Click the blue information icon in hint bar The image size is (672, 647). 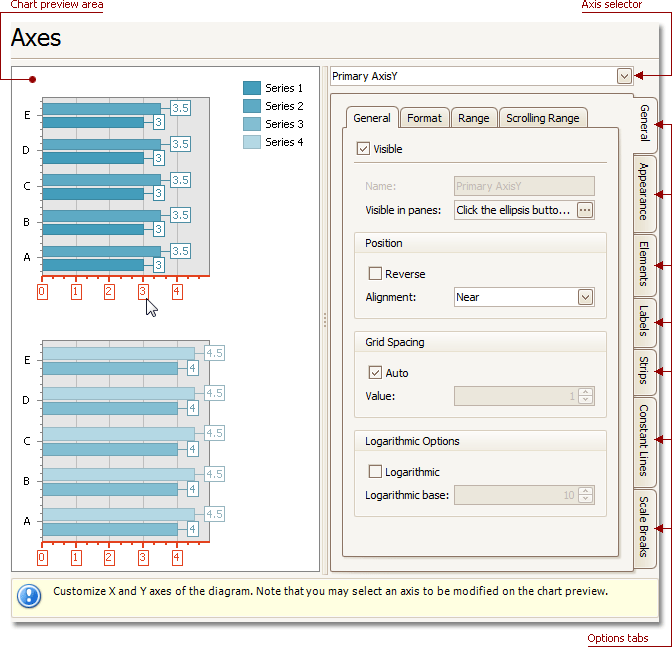(x=30, y=596)
